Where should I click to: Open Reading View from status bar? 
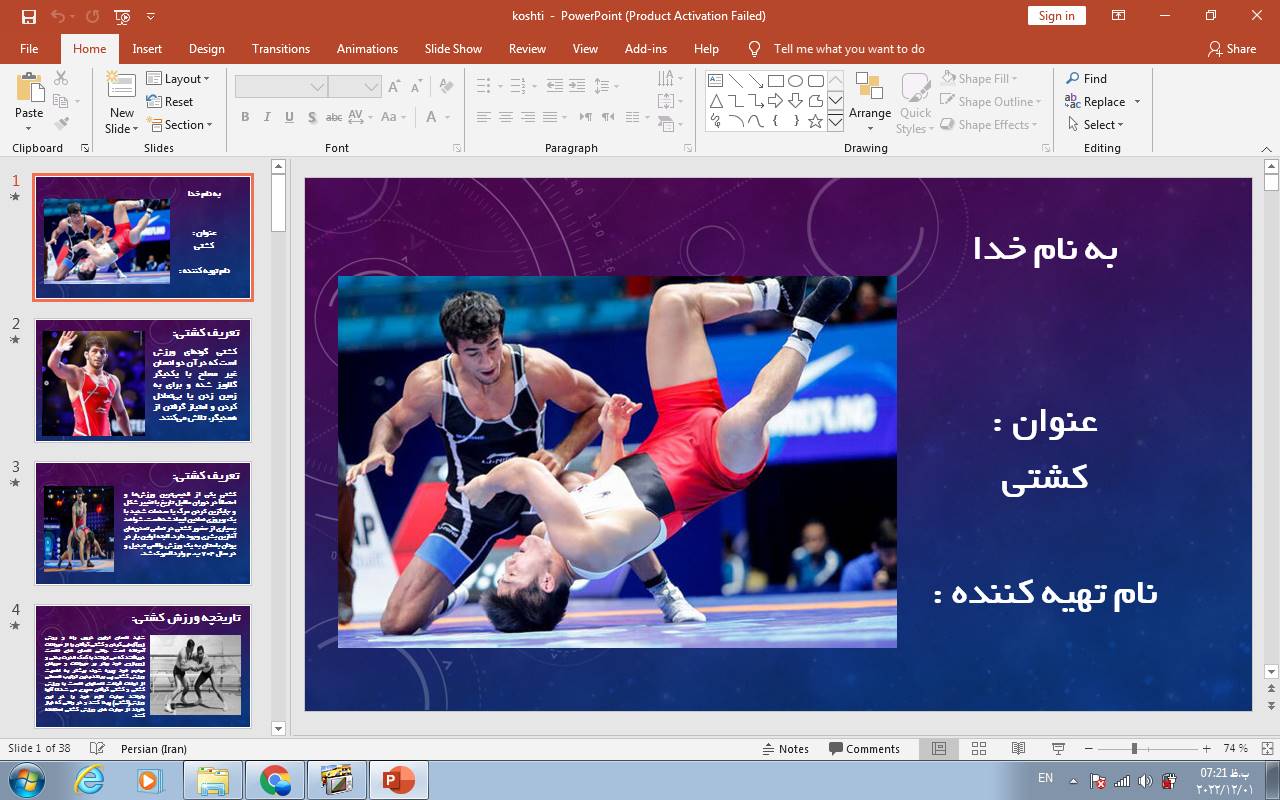pyautogui.click(x=1018, y=748)
